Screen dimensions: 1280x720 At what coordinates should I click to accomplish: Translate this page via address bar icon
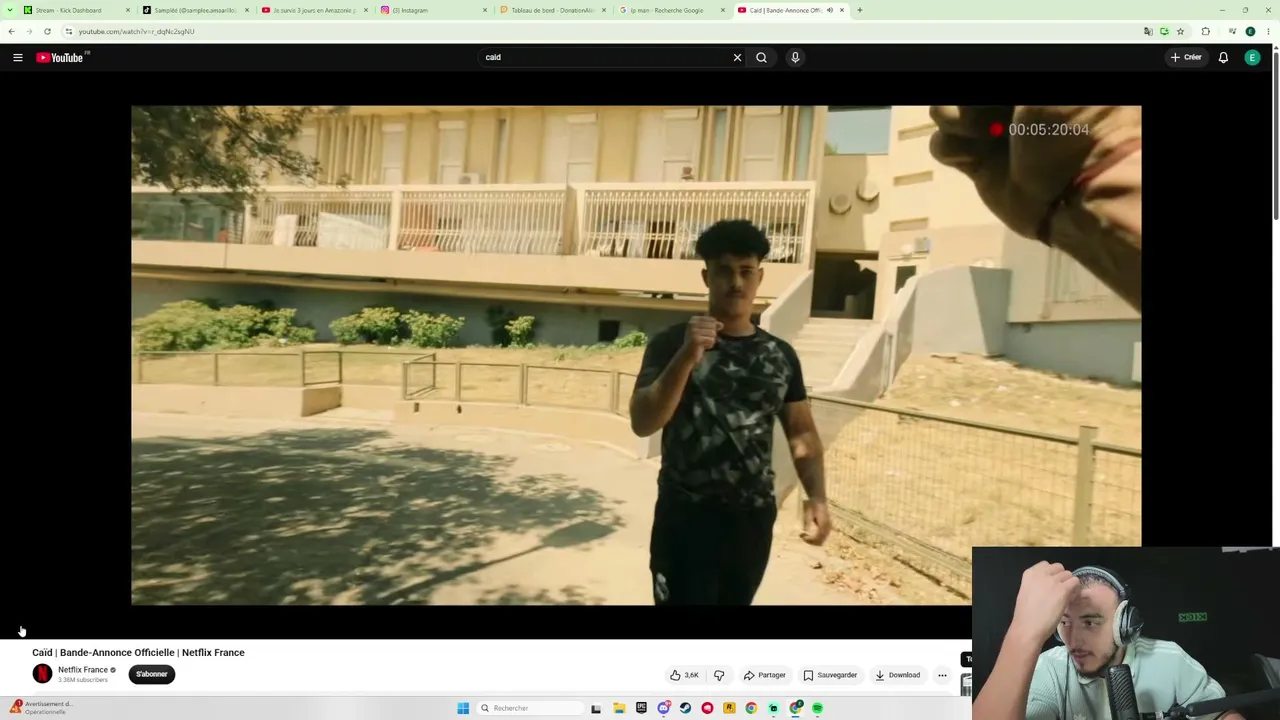coord(1148,31)
